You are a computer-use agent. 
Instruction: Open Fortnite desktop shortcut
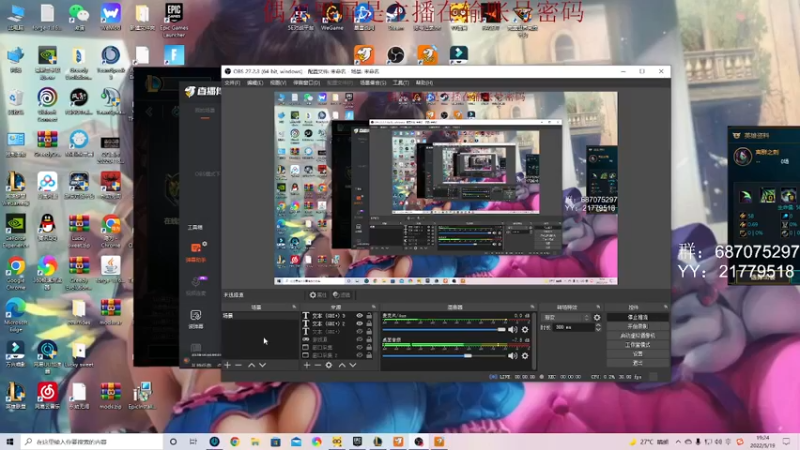click(174, 55)
